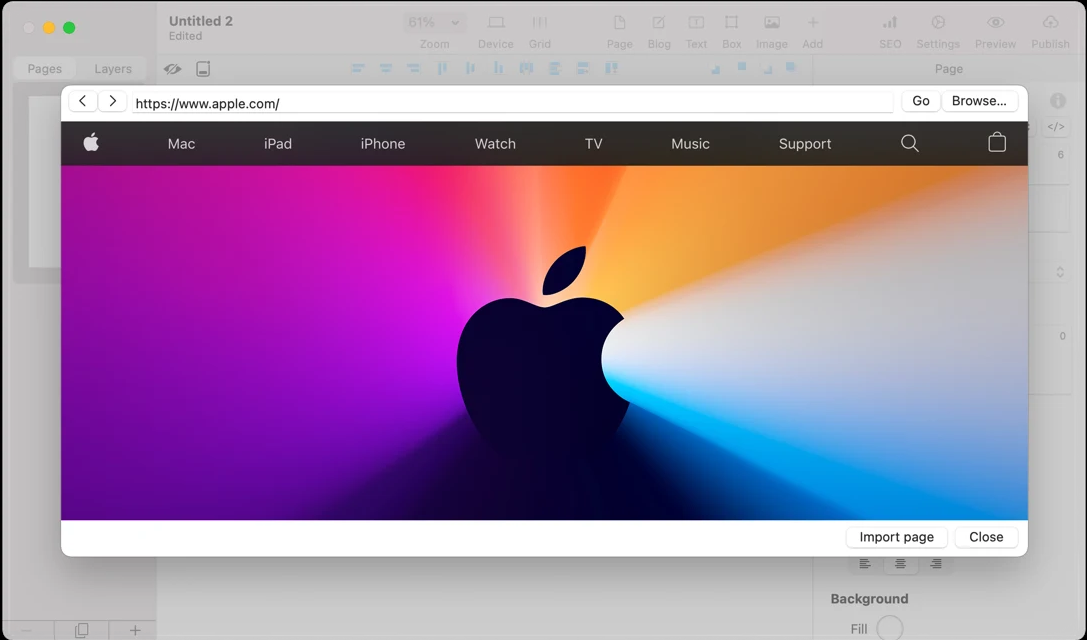Click the Preview eye icon in toolbar
This screenshot has width=1087, height=640.
coord(994,23)
